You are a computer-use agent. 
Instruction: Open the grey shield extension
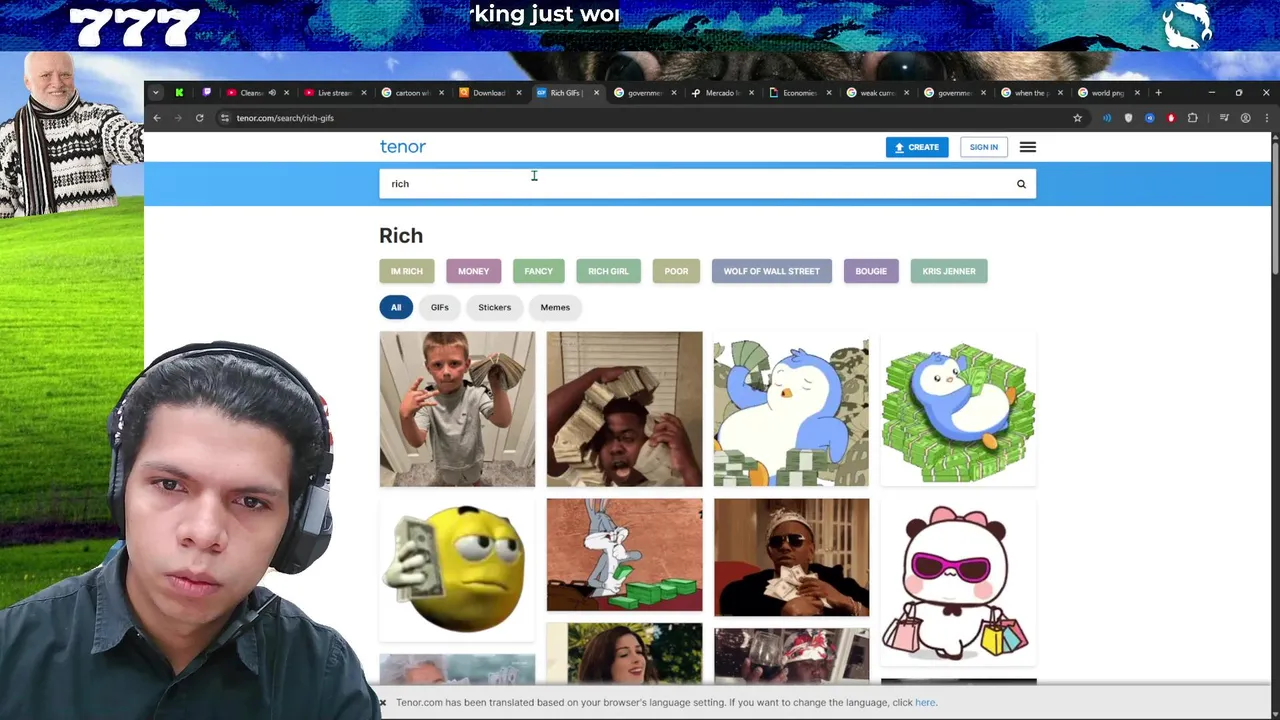click(1128, 118)
